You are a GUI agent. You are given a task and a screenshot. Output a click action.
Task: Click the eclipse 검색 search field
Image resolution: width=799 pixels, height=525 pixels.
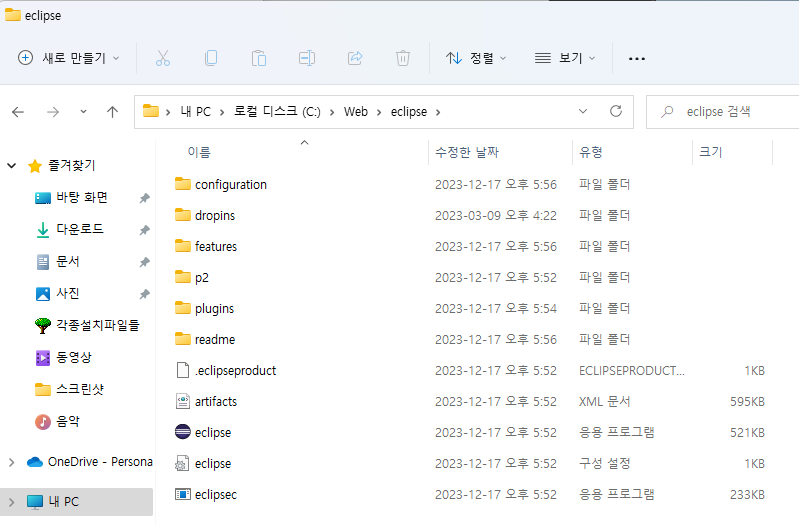click(x=723, y=112)
